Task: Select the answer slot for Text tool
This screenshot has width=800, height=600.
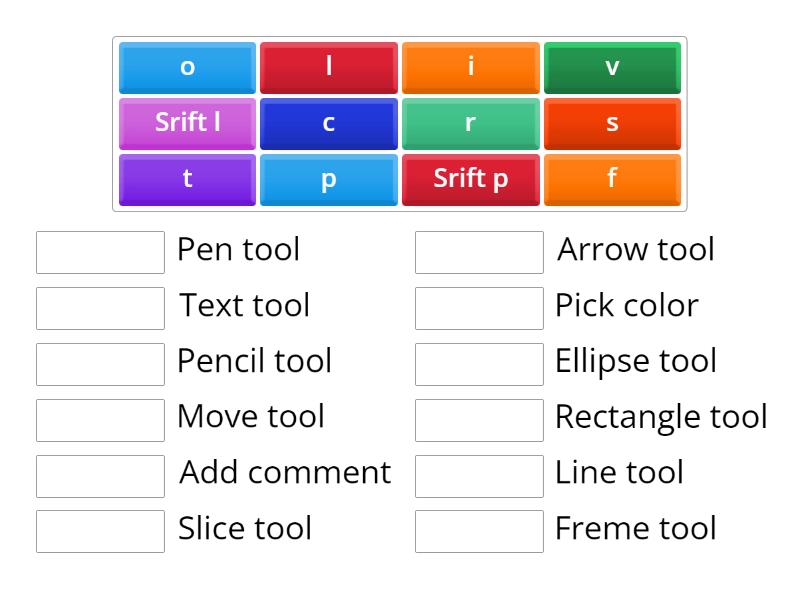Action: (99, 306)
